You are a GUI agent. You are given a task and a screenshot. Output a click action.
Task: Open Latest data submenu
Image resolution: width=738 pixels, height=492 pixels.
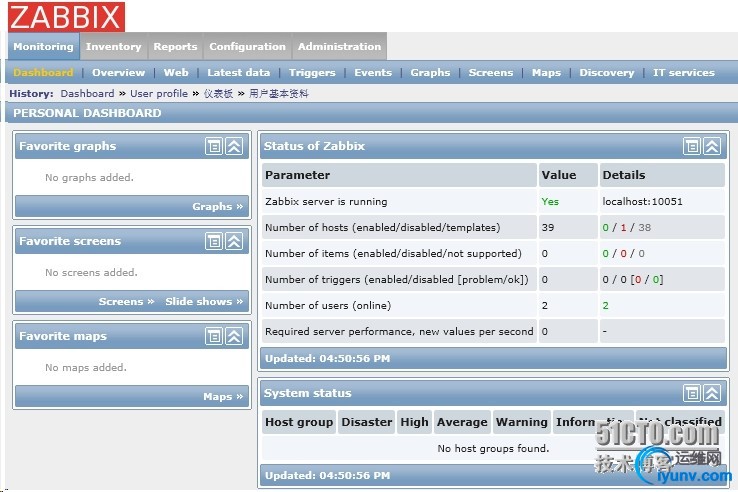point(239,73)
